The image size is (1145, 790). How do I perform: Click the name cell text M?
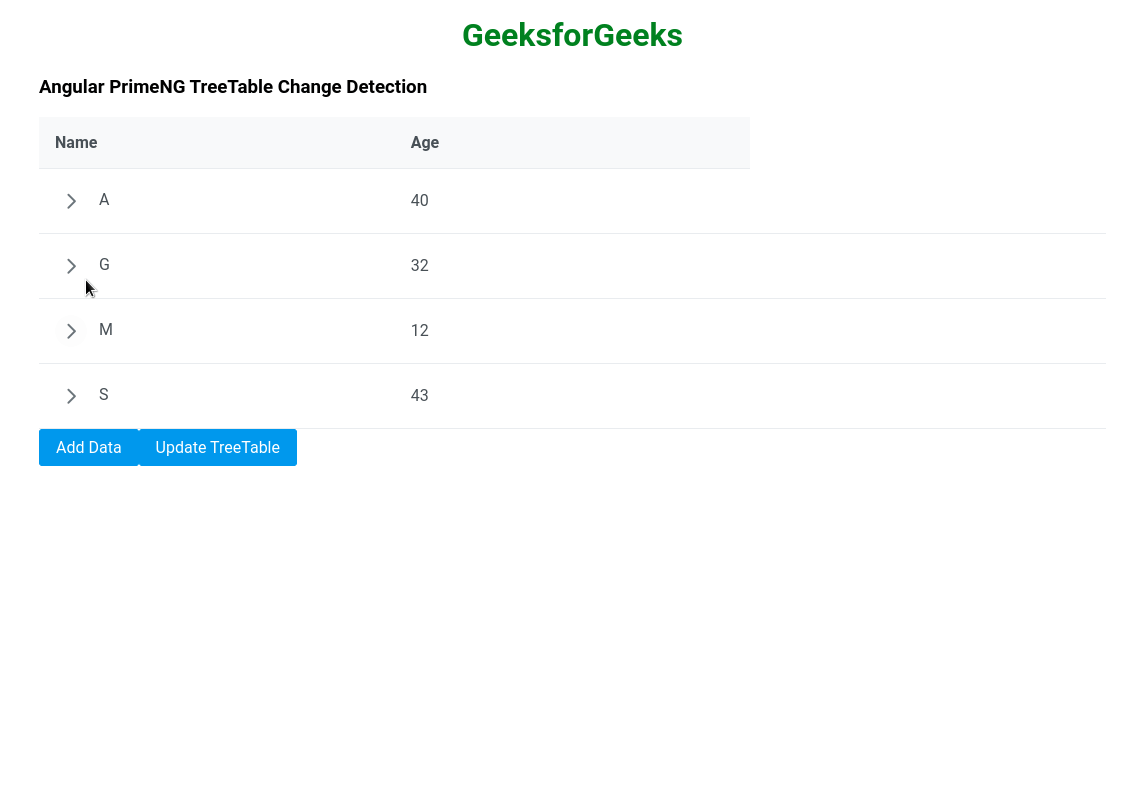[105, 330]
